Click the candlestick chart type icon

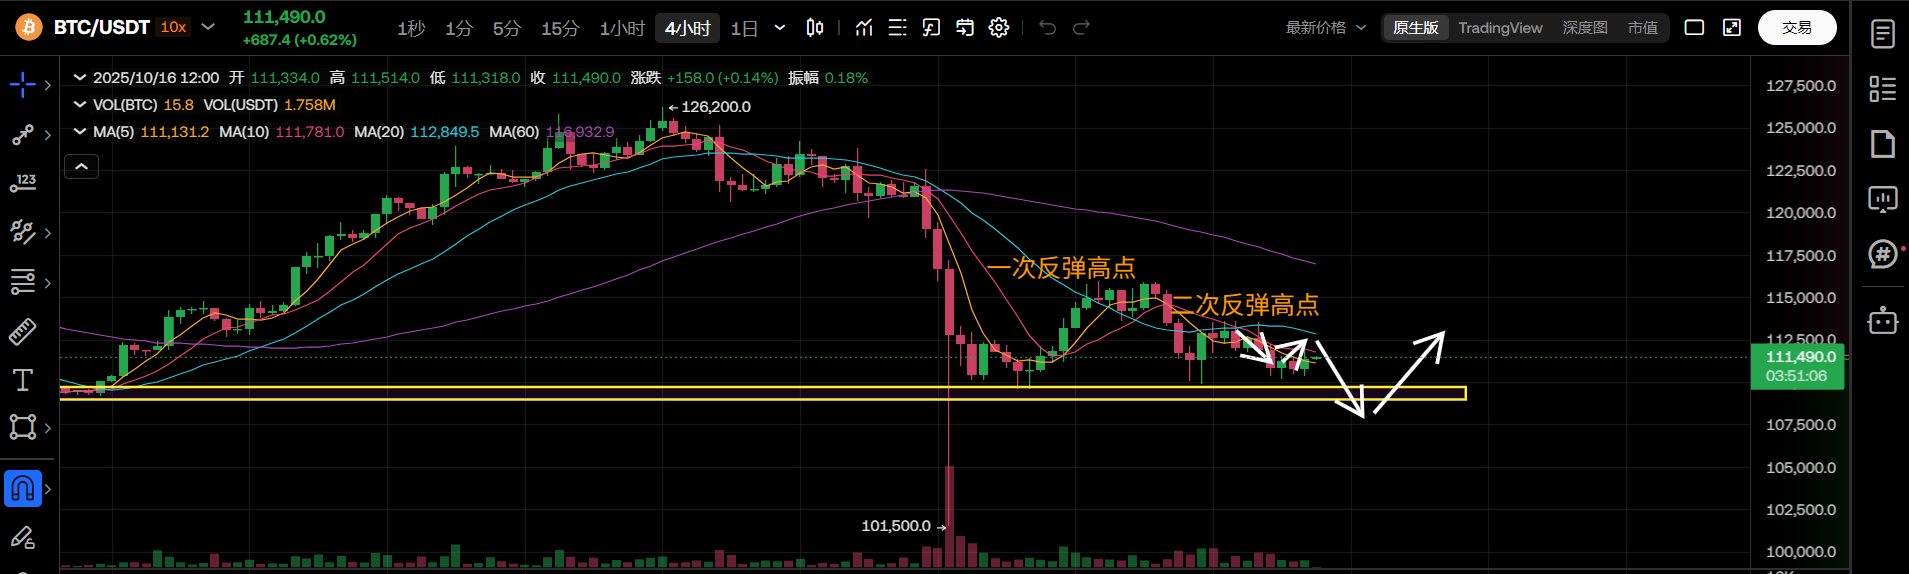pos(815,28)
